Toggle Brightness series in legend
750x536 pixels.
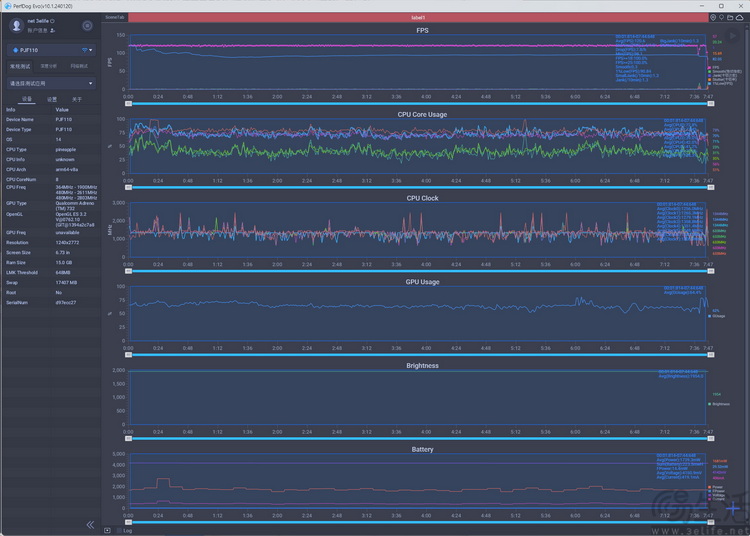coord(719,404)
